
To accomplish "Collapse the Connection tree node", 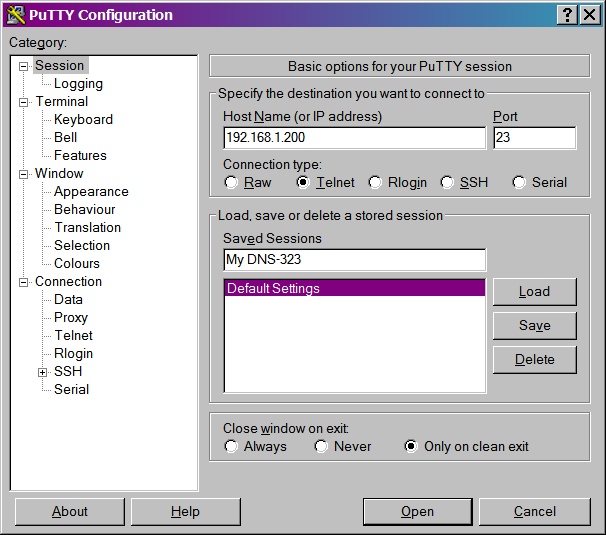I will (24, 283).
